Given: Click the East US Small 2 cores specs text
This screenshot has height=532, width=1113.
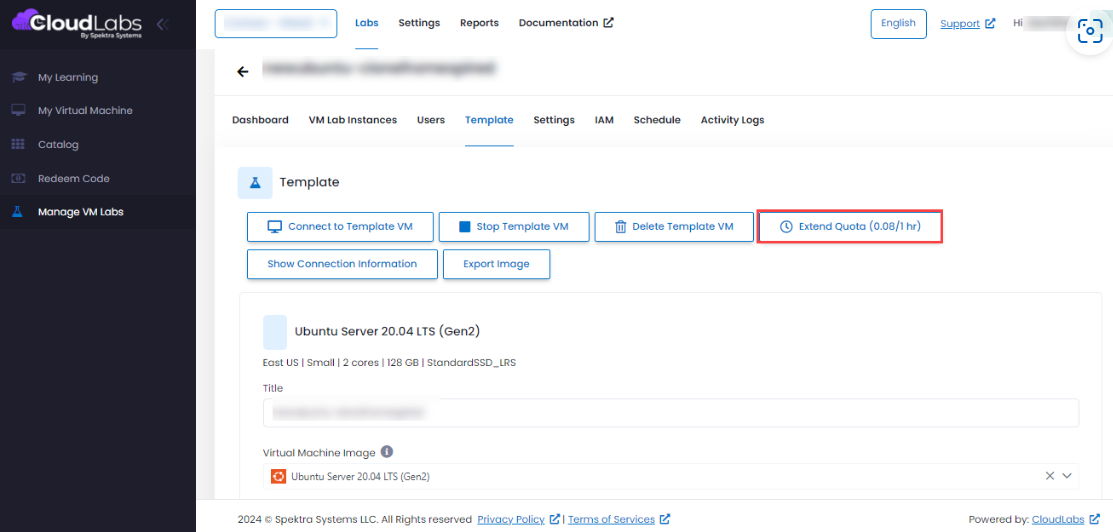Looking at the screenshot, I should pyautogui.click(x=389, y=362).
